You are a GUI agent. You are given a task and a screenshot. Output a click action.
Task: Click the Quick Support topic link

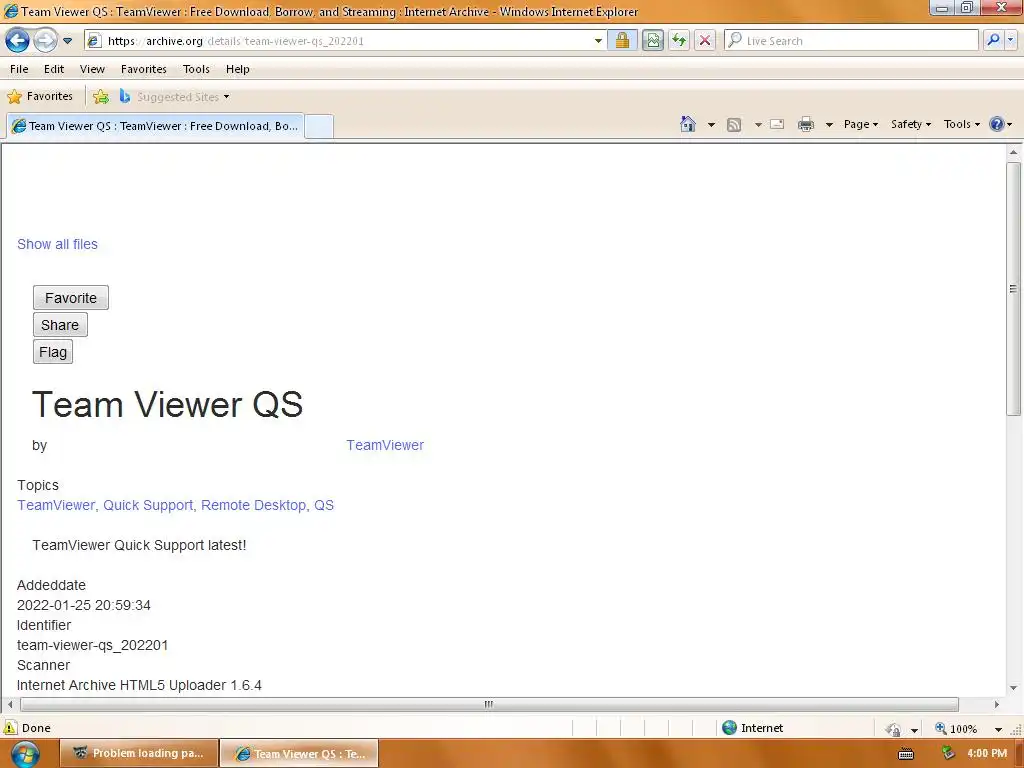[x=148, y=505]
